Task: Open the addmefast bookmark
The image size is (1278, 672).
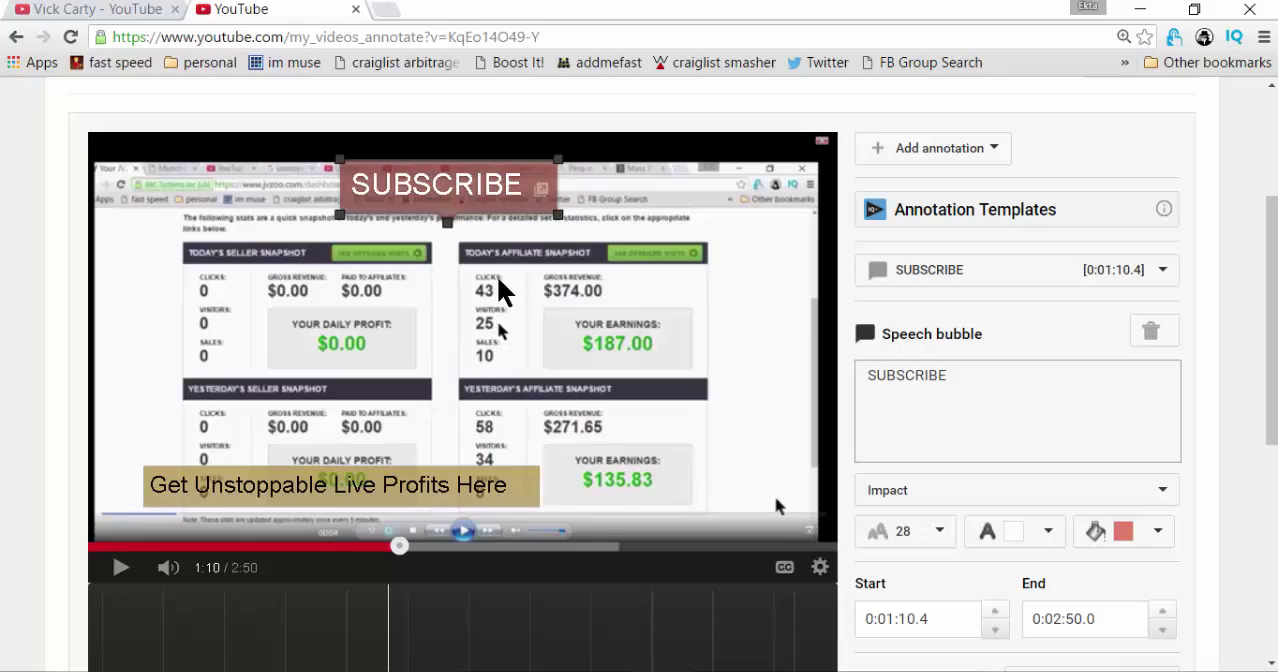Action: 599,62
